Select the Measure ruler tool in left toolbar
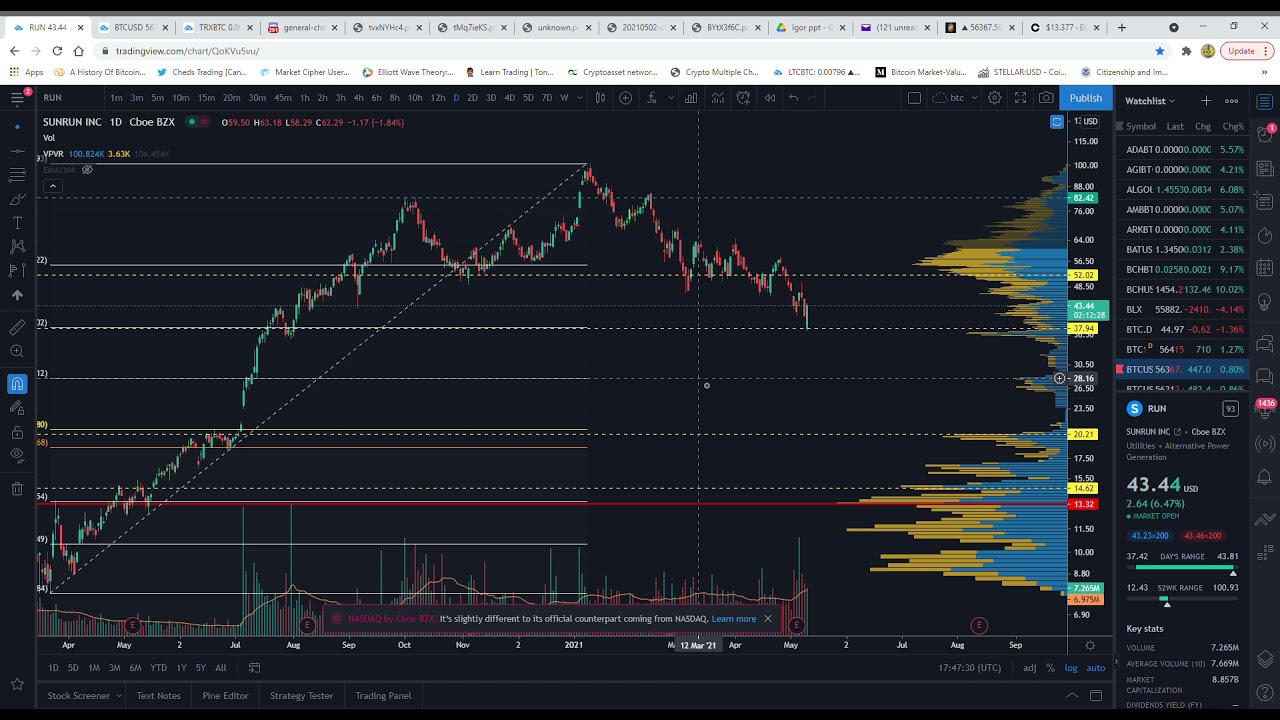This screenshot has width=1280, height=720. [x=17, y=327]
